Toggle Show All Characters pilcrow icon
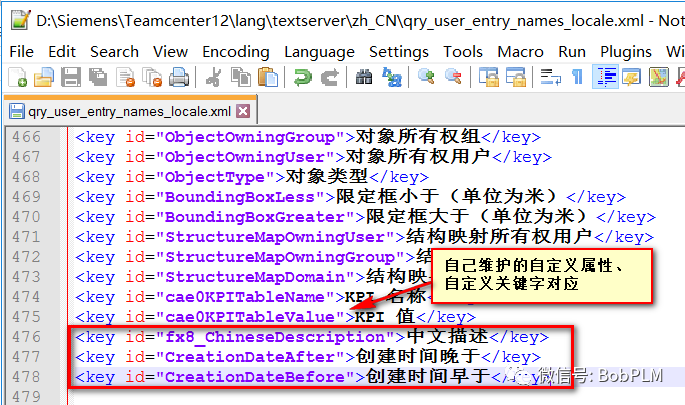Image resolution: width=685 pixels, height=405 pixels. pos(577,77)
